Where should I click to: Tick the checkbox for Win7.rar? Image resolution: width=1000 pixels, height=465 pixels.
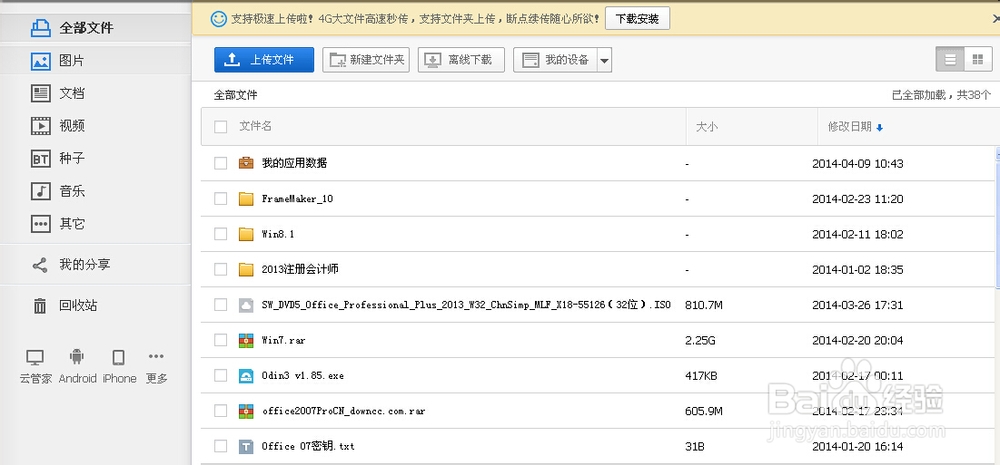(x=221, y=341)
